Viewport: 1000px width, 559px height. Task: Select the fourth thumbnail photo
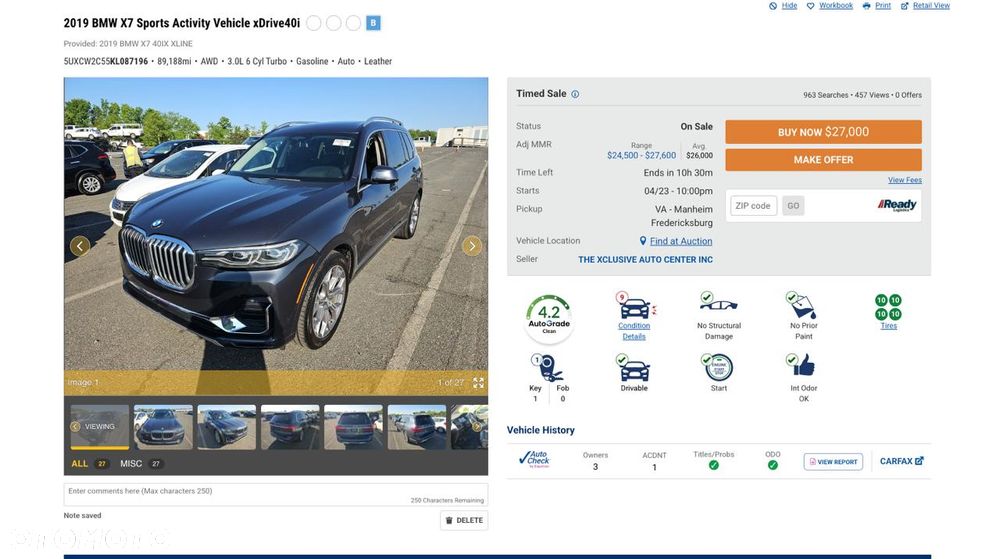coord(290,426)
